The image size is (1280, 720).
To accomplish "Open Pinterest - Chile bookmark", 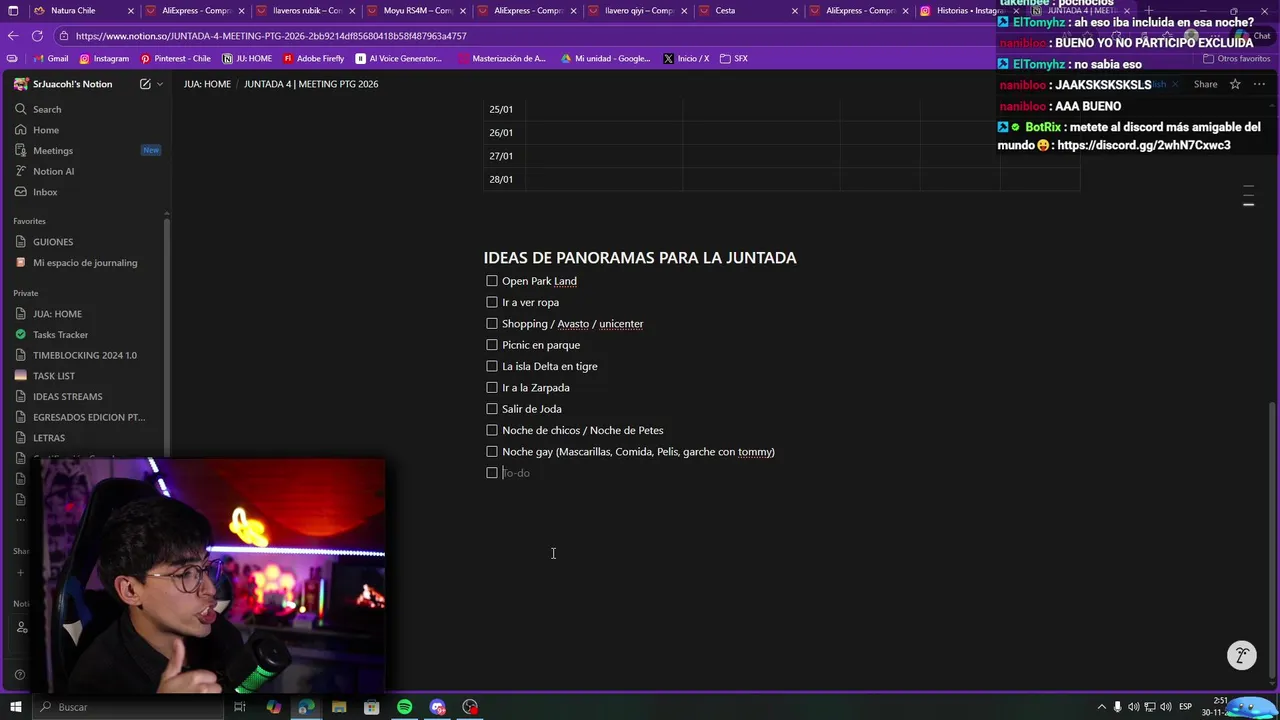I will click(175, 58).
